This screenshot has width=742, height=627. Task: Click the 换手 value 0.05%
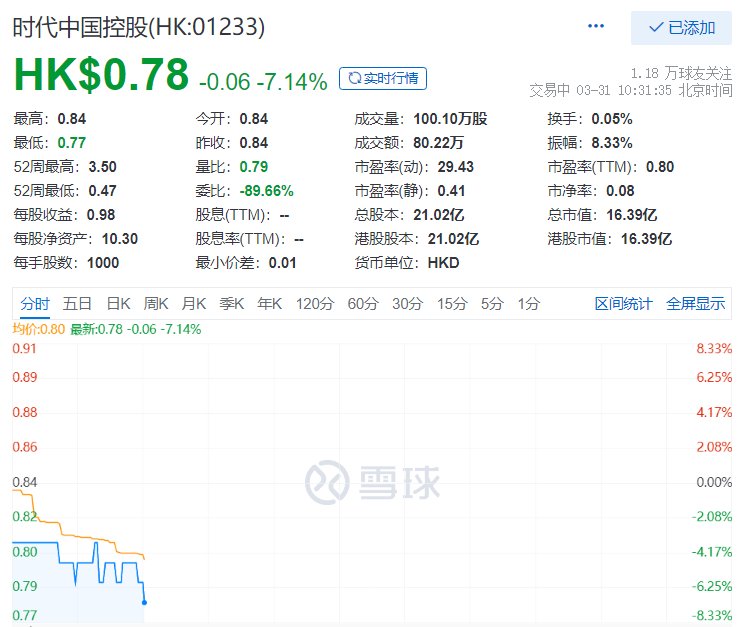pyautogui.click(x=612, y=119)
